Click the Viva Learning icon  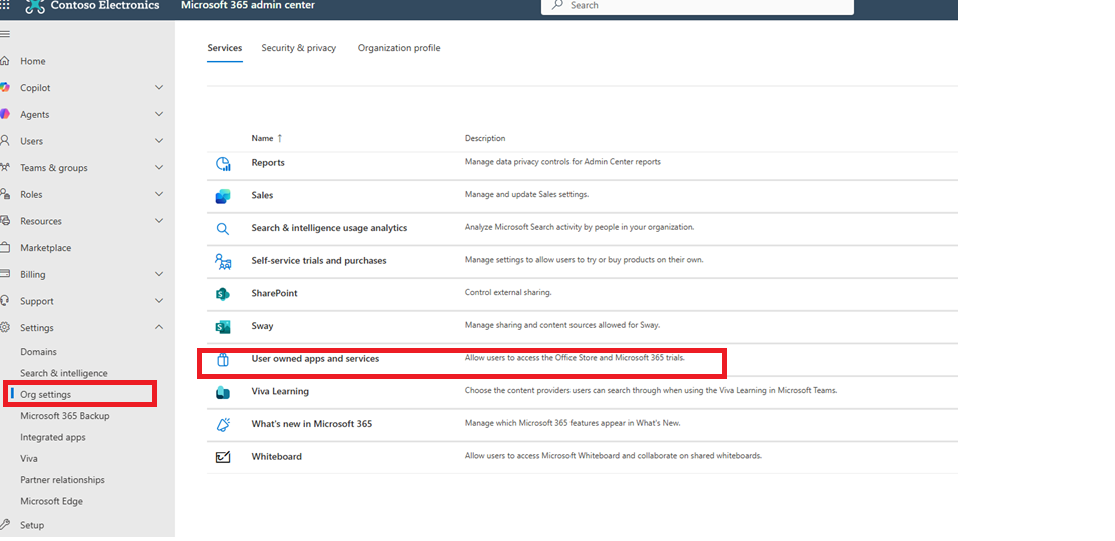coord(223,392)
